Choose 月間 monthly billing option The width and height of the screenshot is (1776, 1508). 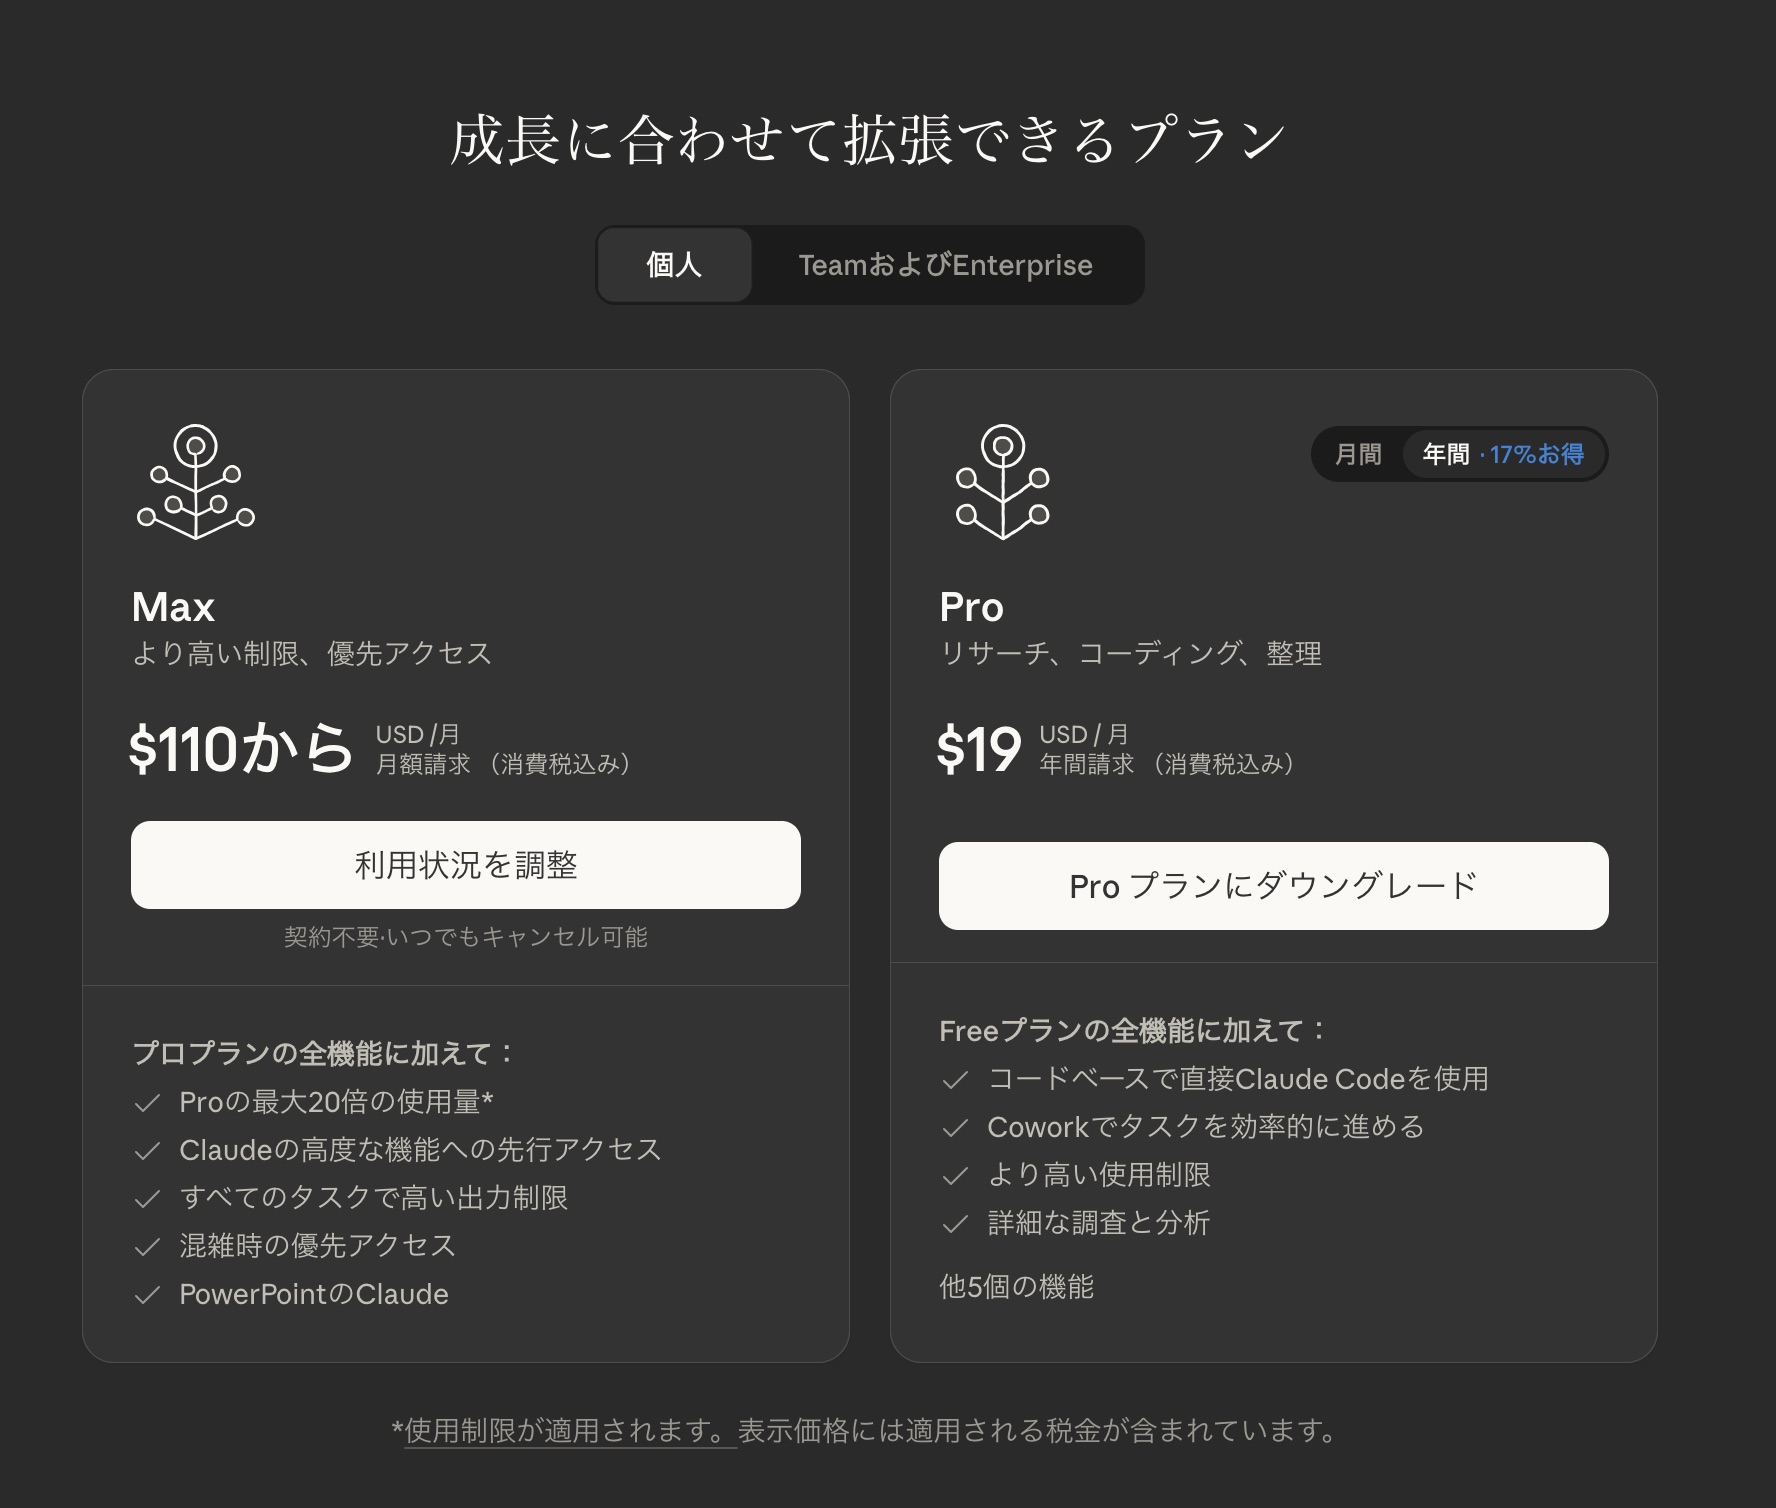click(1358, 454)
